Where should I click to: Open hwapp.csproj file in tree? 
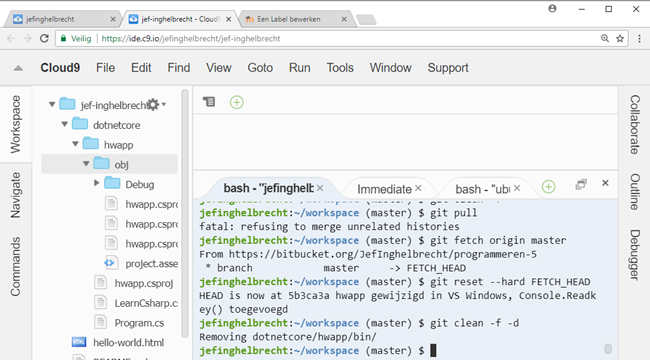(144, 283)
